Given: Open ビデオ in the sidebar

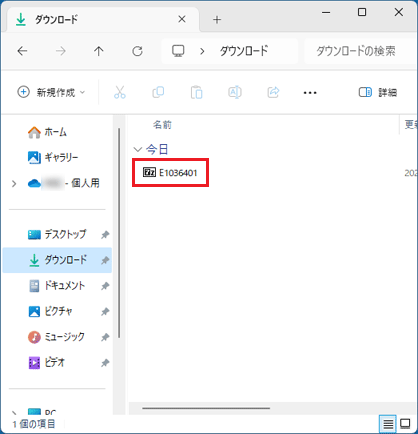Looking at the screenshot, I should pos(46,362).
